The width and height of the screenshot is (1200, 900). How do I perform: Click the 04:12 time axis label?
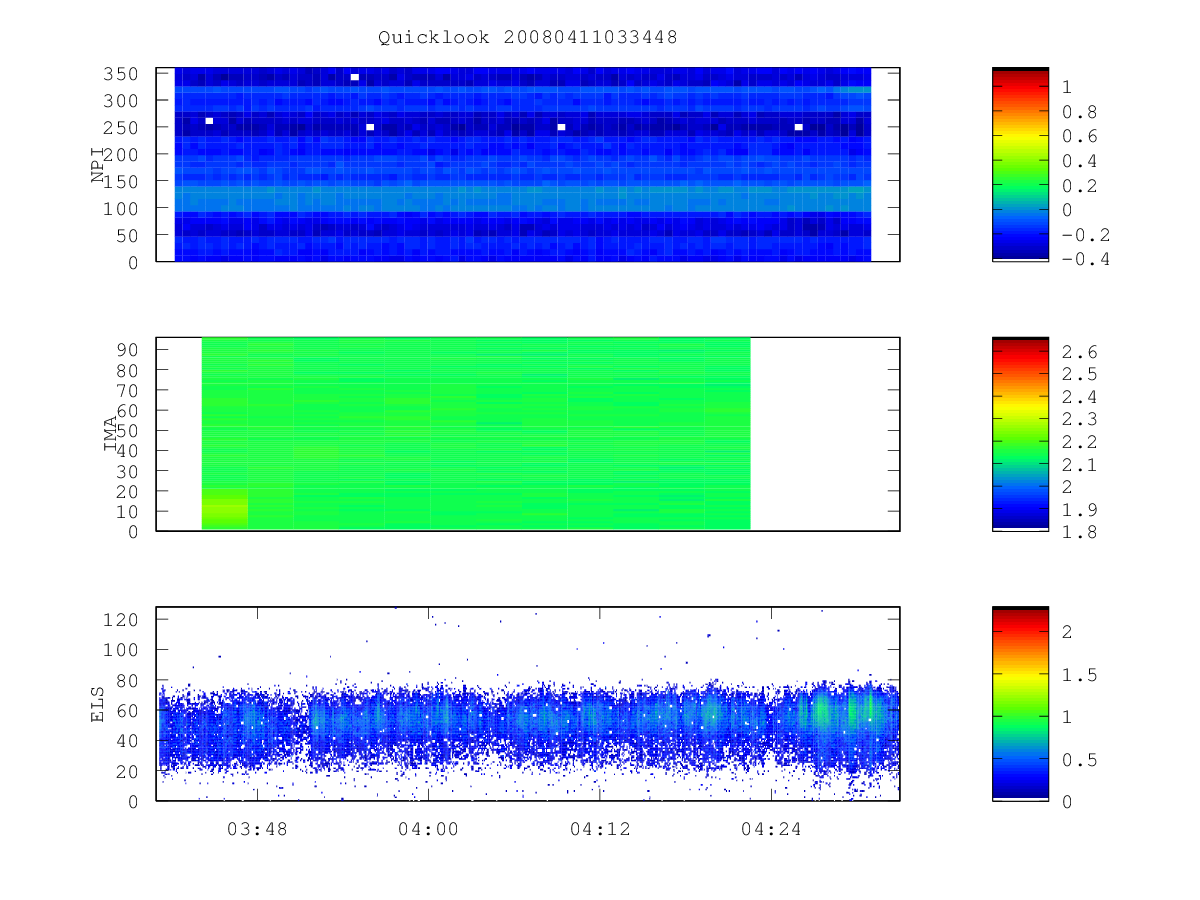pos(599,828)
